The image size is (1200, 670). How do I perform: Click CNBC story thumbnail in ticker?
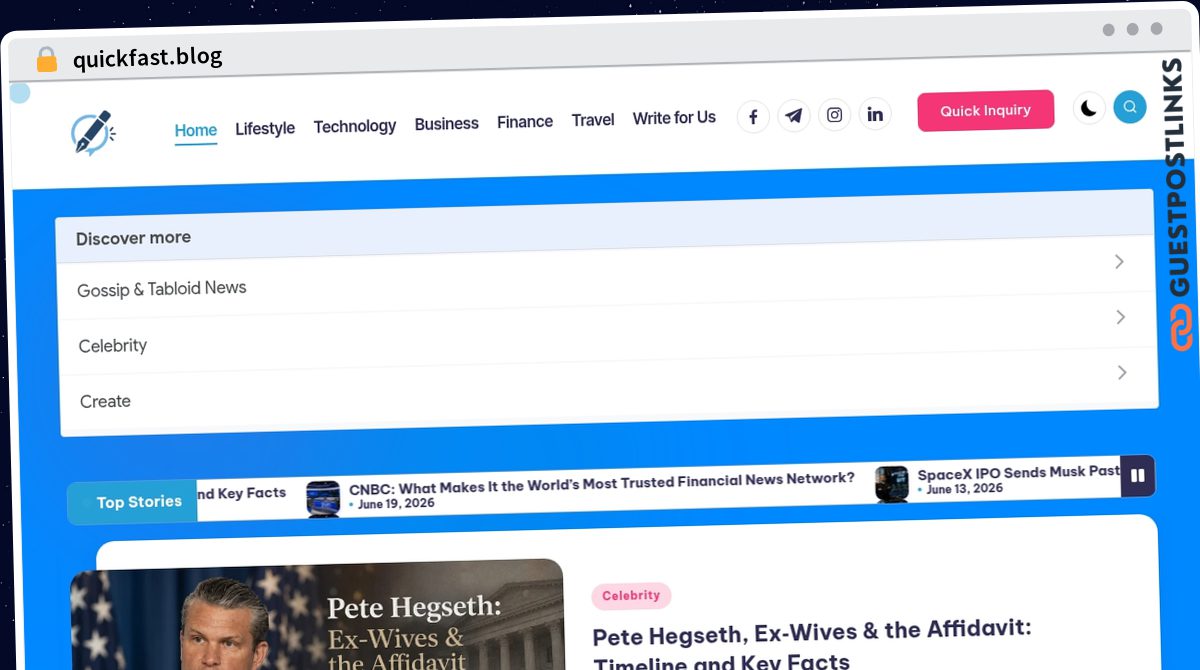(323, 498)
